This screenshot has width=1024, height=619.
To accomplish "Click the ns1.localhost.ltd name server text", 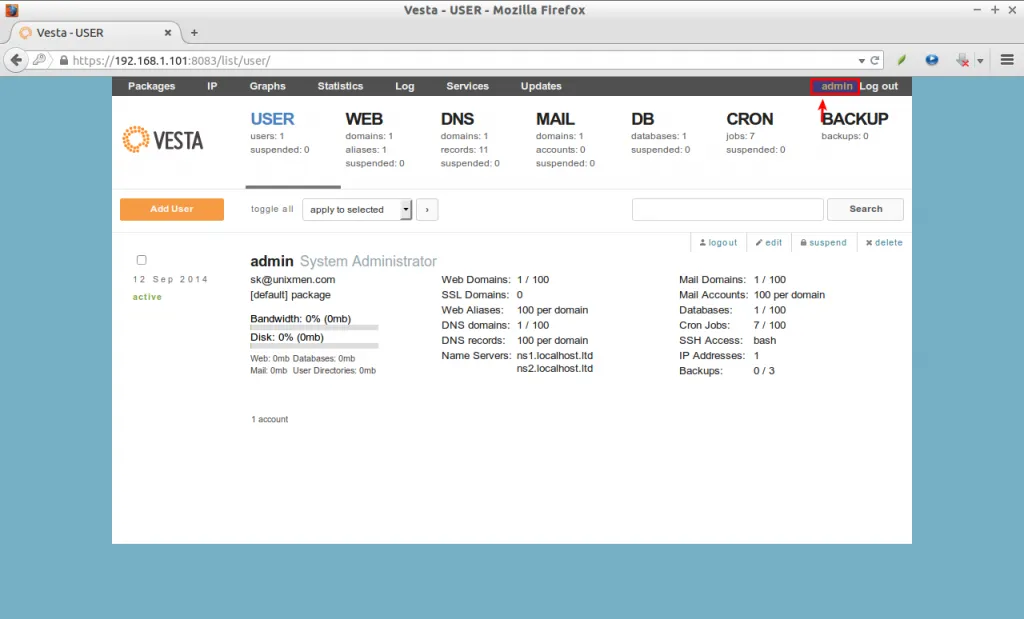I will (555, 355).
